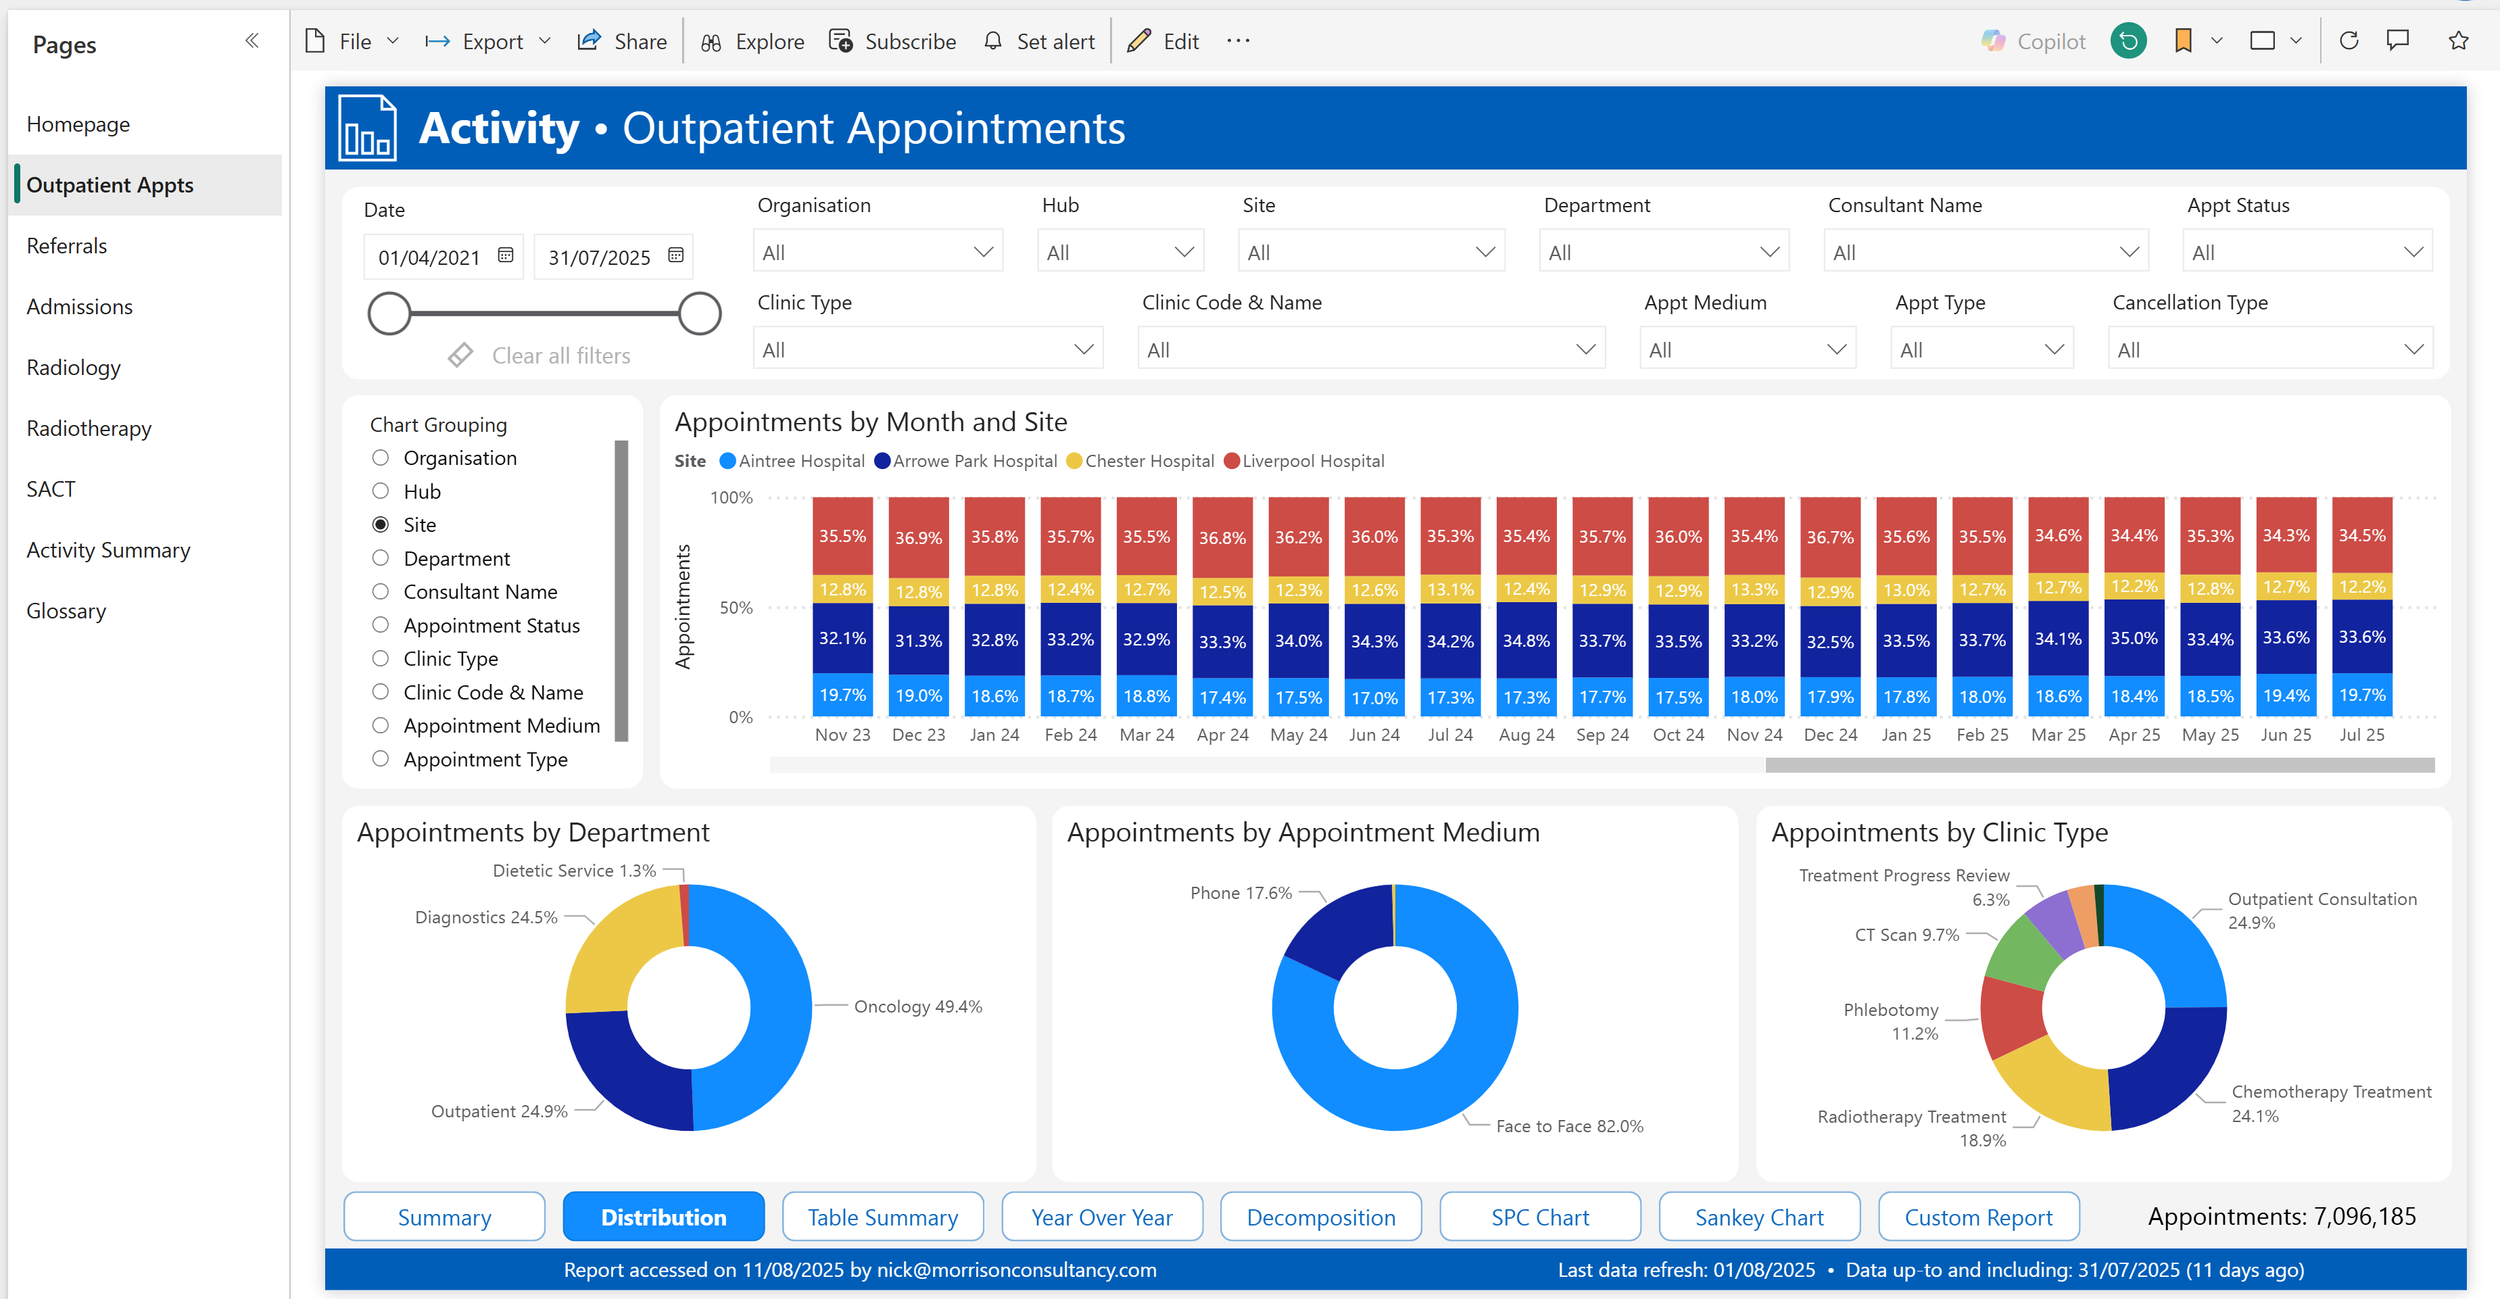
Task: Click the Reset to default green icon
Action: pos(2128,41)
